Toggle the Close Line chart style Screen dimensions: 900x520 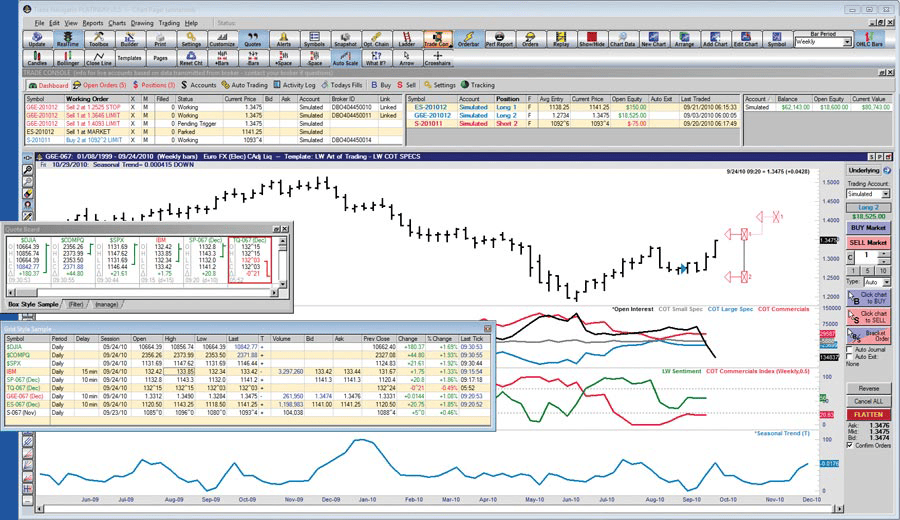(x=99, y=58)
